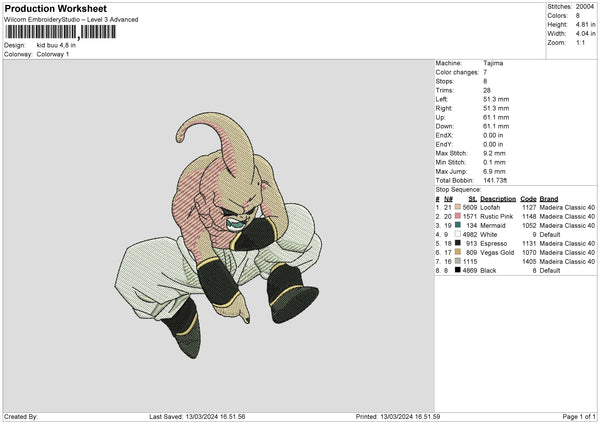Viewport: 600px width, 424px height.
Task: Click the Width value 4.04 in
Action: (x=585, y=34)
